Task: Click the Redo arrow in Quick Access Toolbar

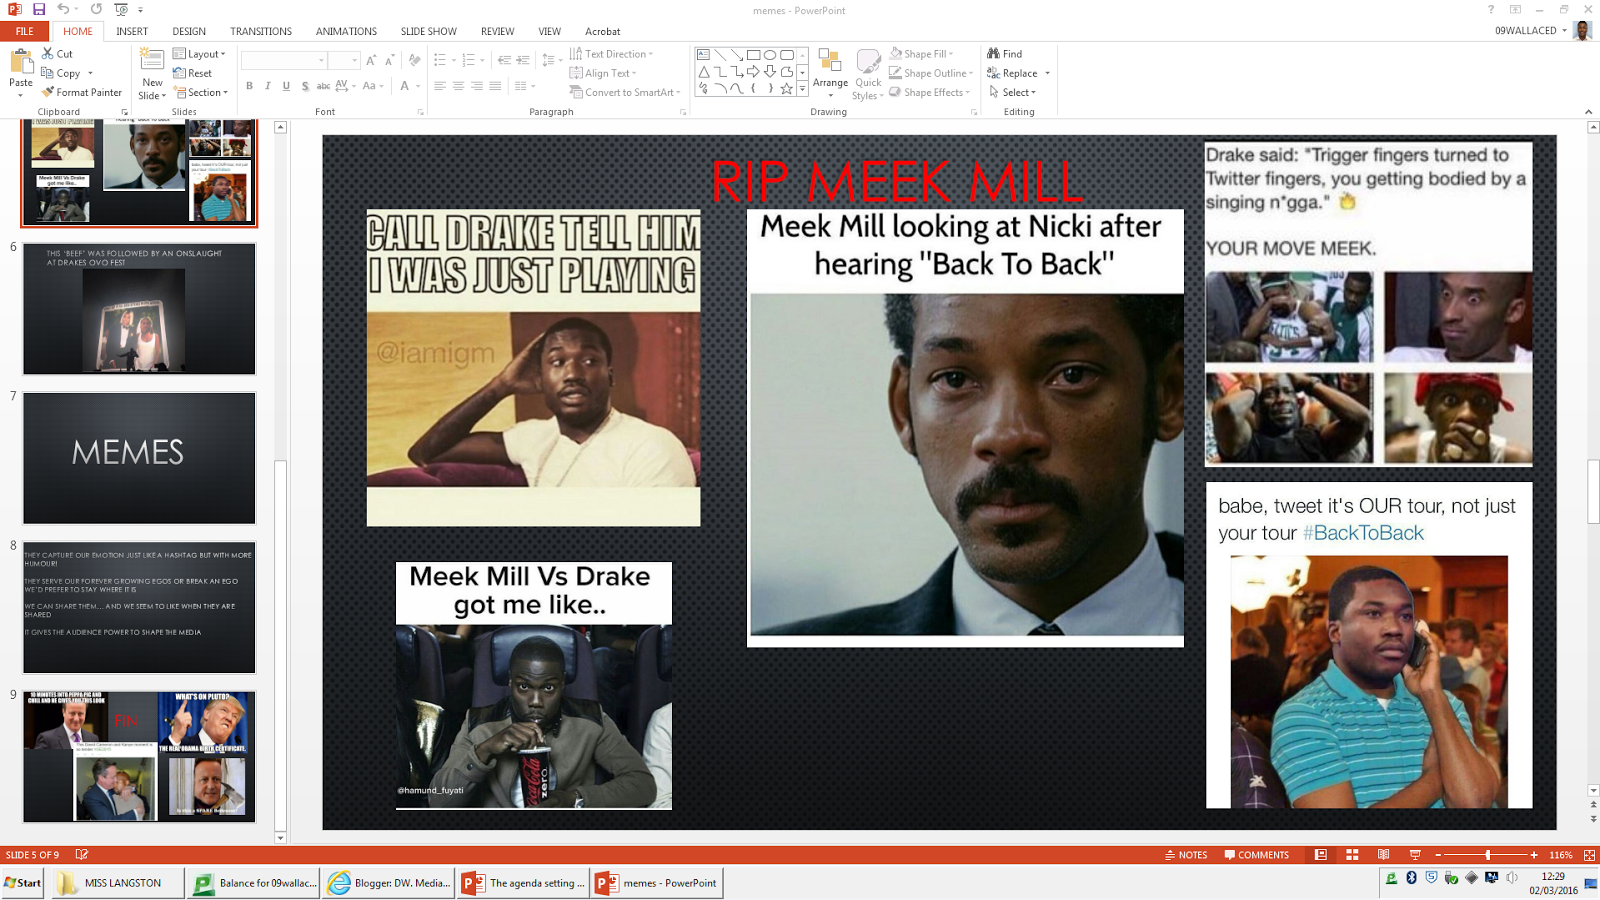Action: pos(96,10)
